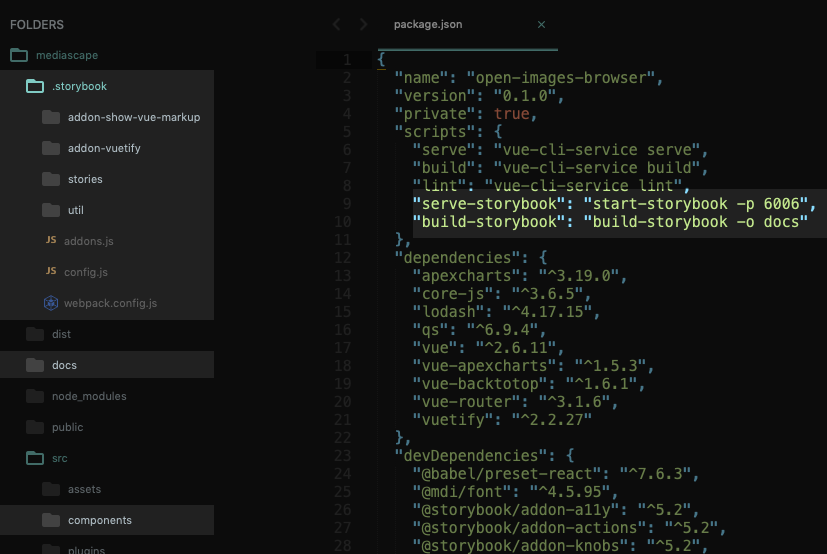Click the util folder icon

pyautogui.click(x=51, y=210)
